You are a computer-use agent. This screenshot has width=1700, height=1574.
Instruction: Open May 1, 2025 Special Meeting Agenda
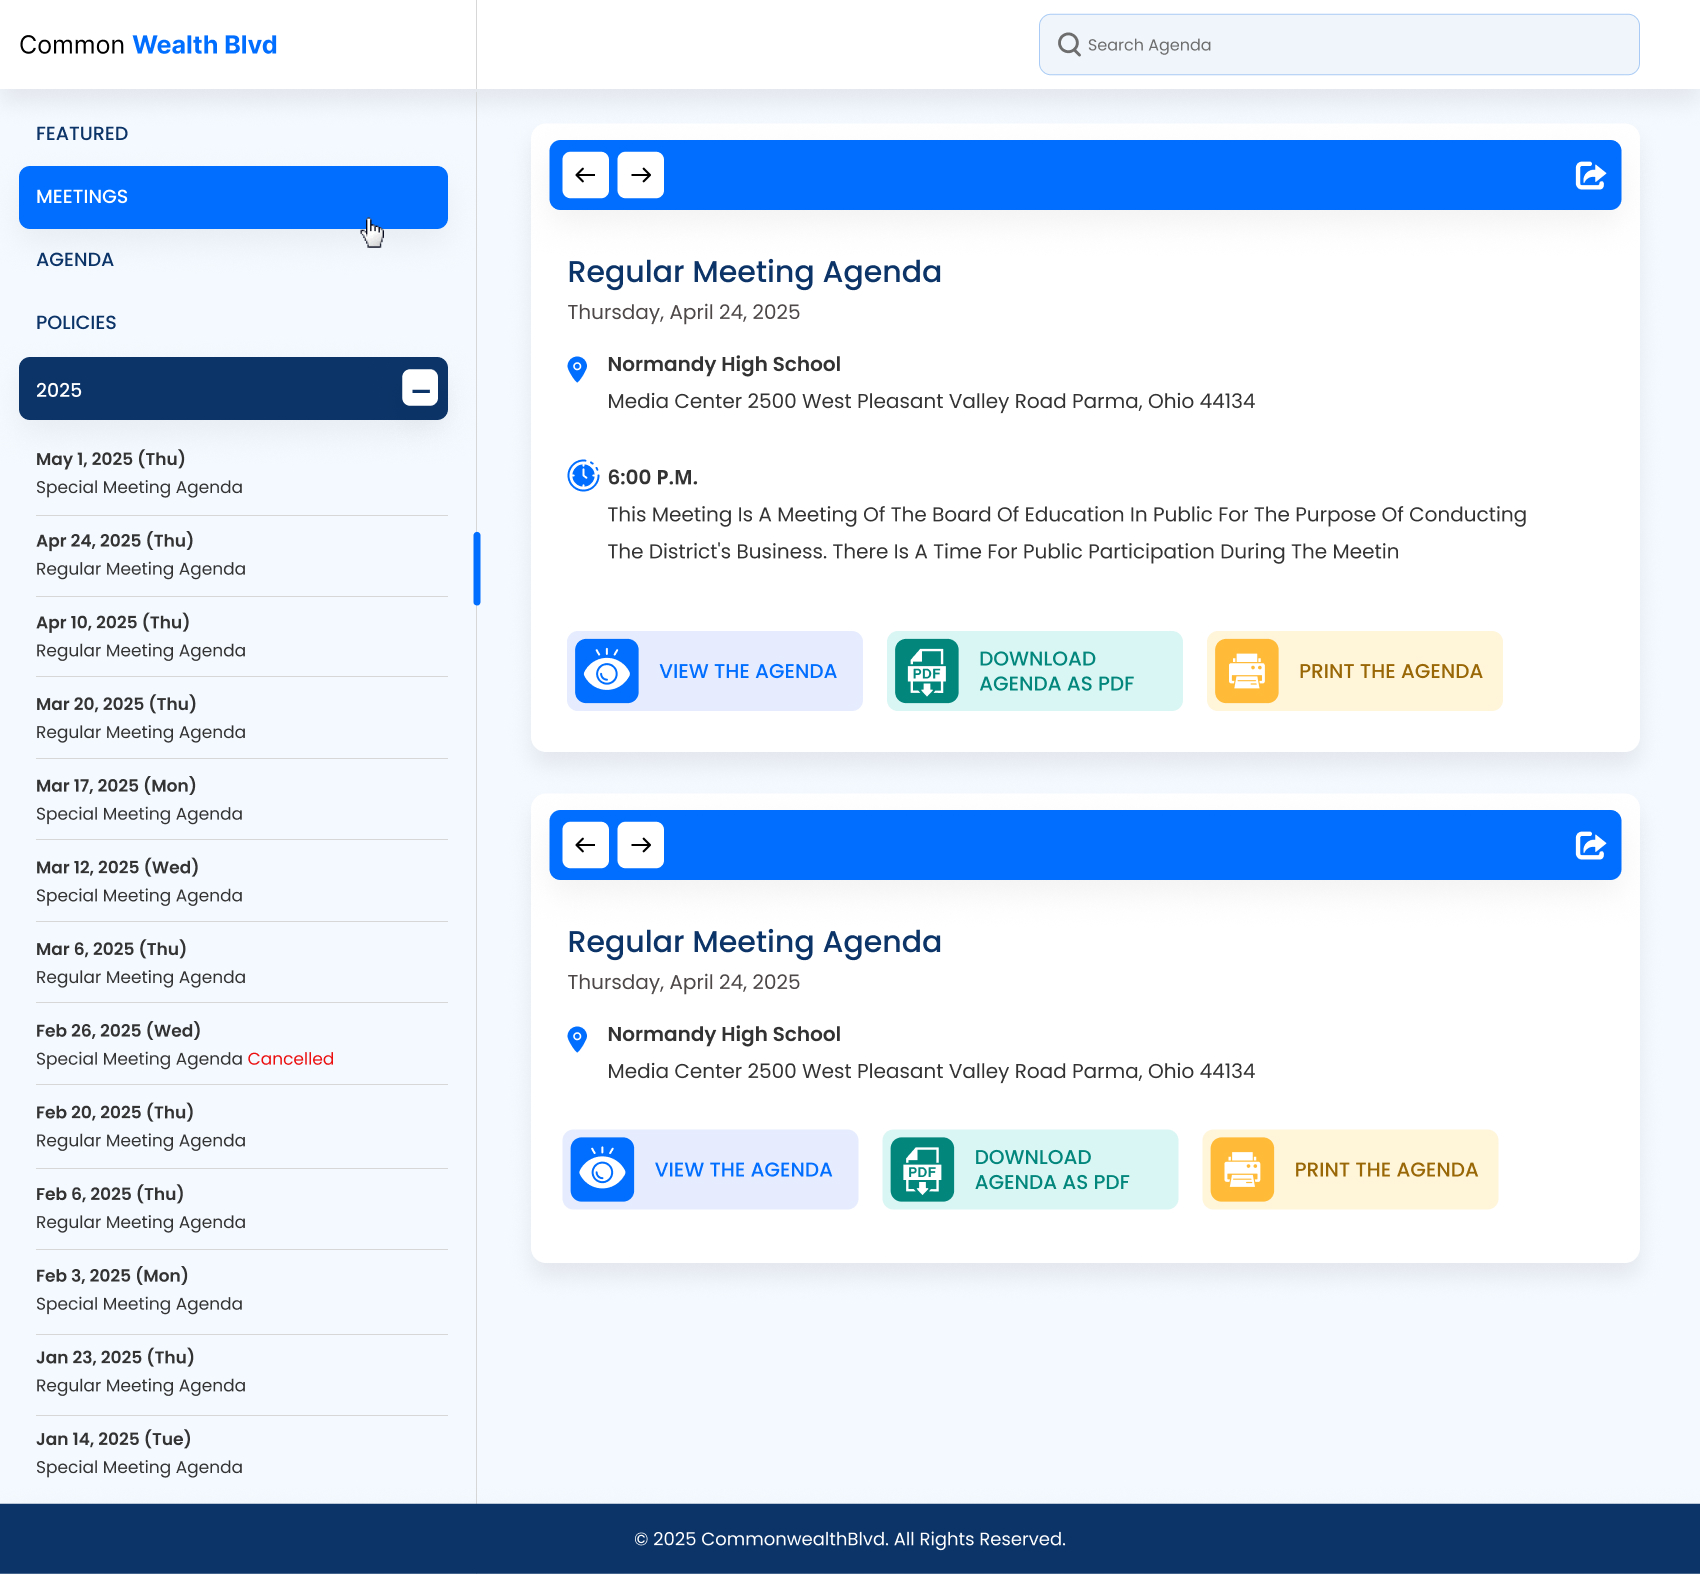coord(241,473)
